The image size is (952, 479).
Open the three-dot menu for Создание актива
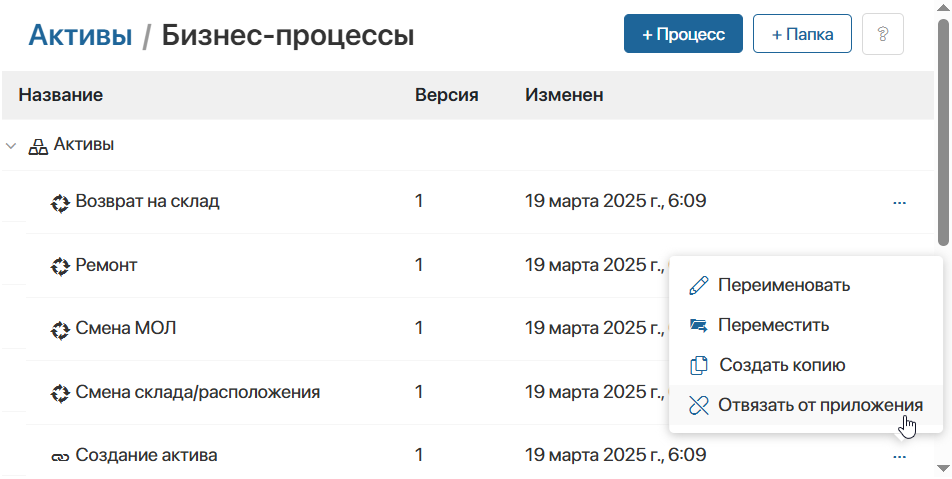coord(899,457)
